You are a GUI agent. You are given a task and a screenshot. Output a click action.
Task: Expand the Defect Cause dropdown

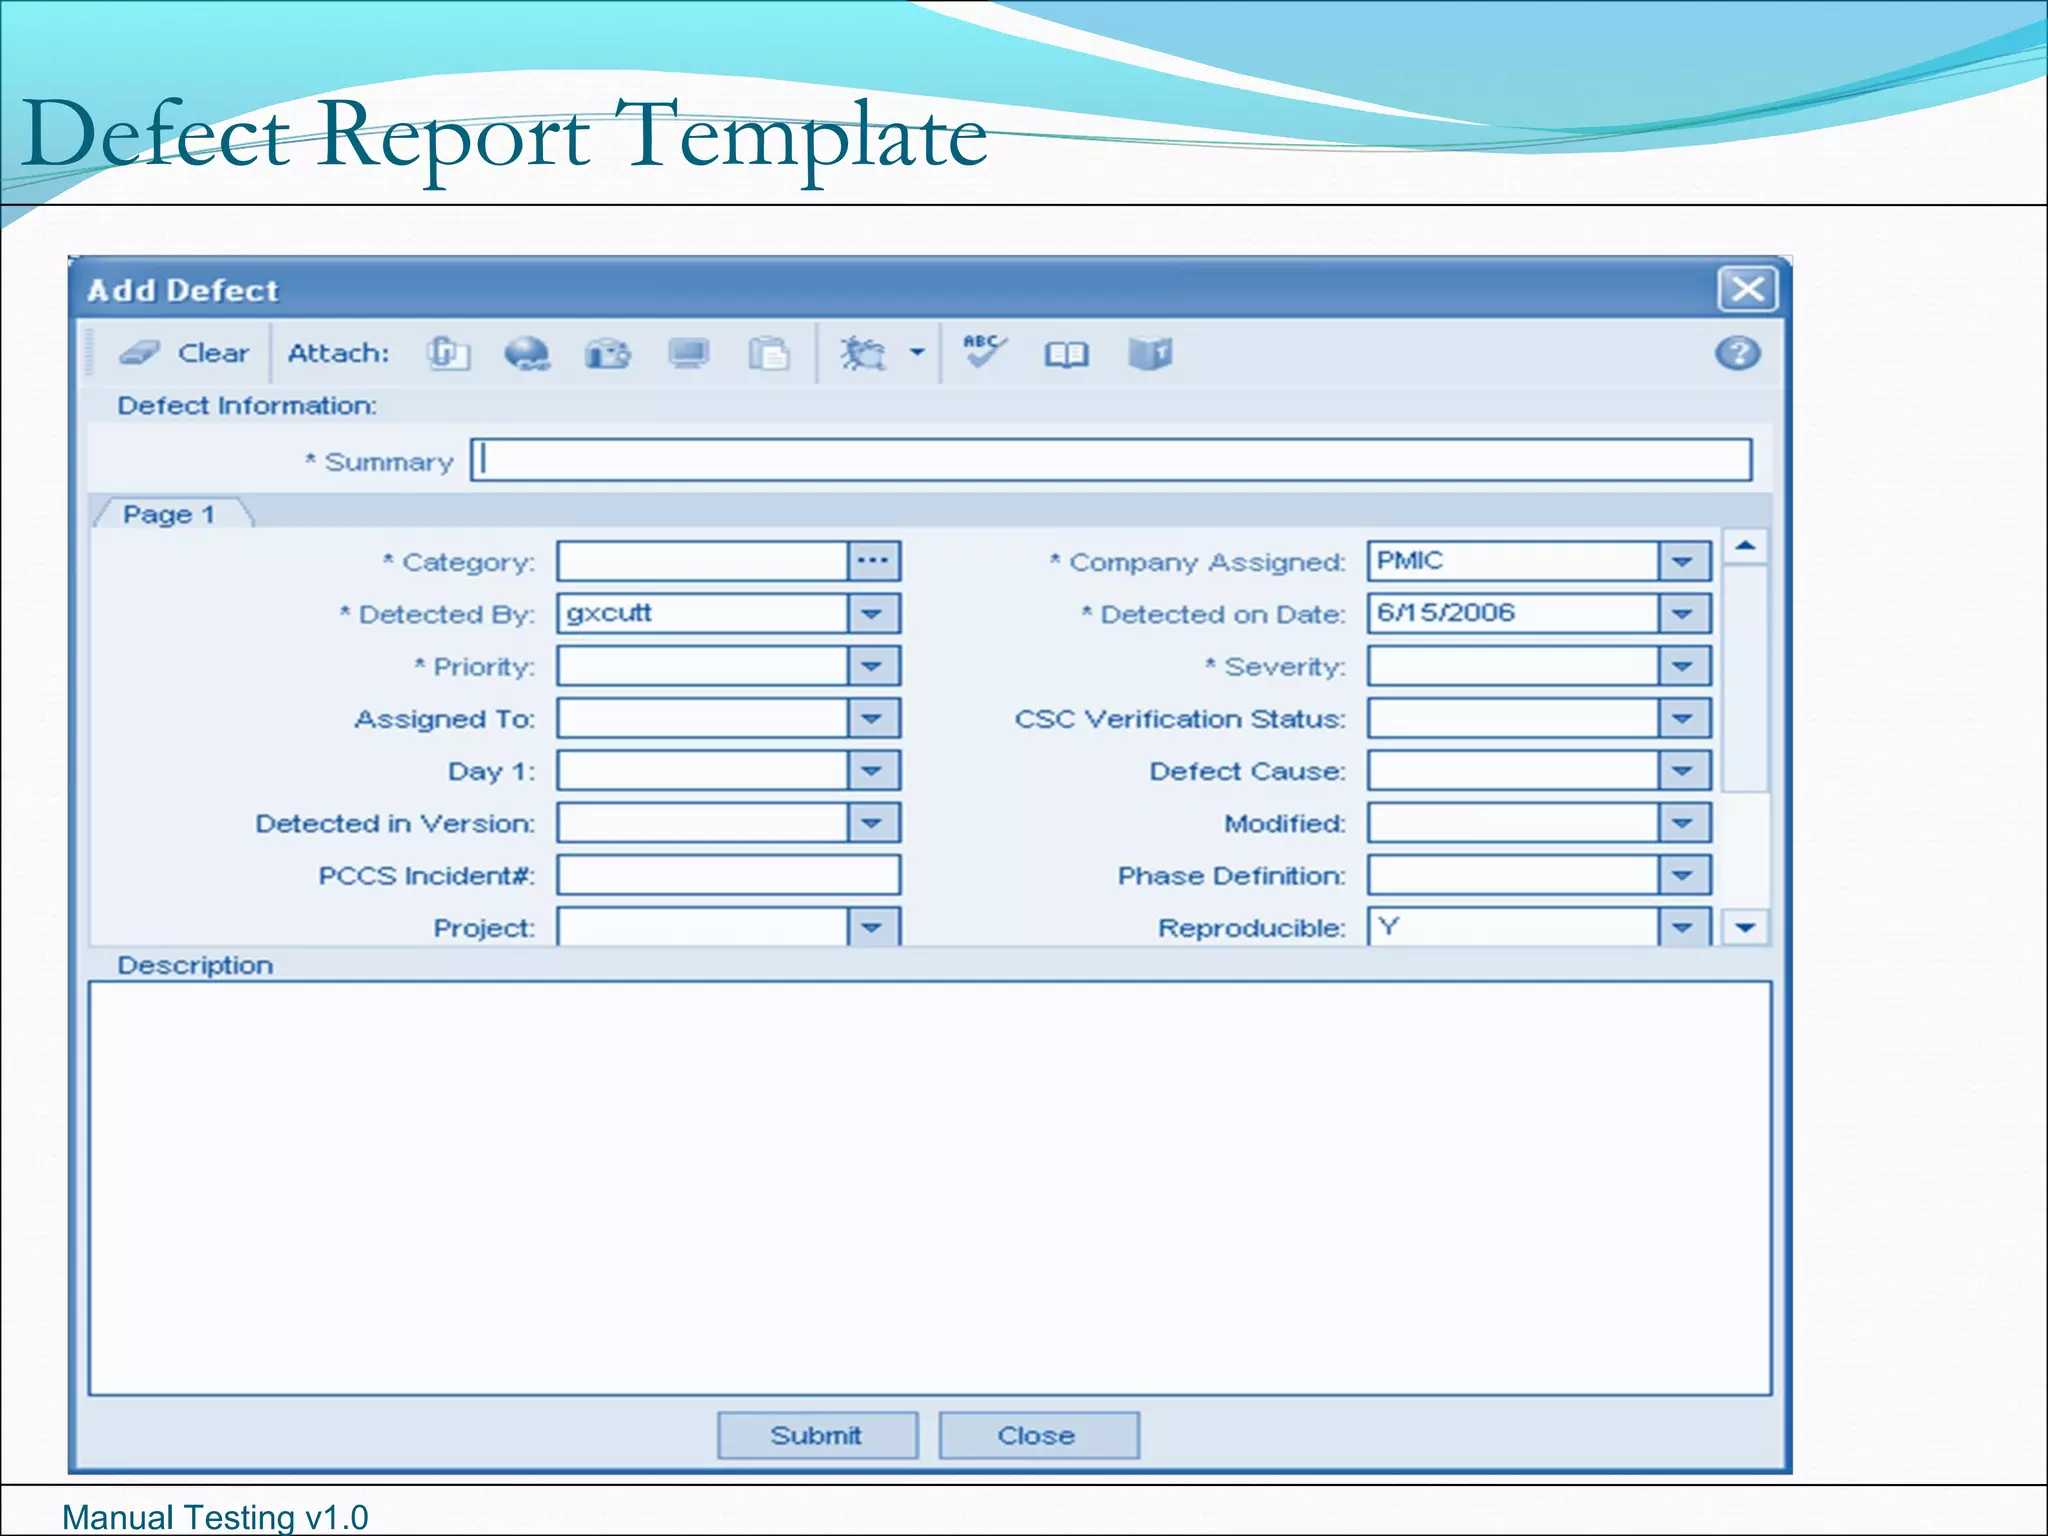point(1684,770)
